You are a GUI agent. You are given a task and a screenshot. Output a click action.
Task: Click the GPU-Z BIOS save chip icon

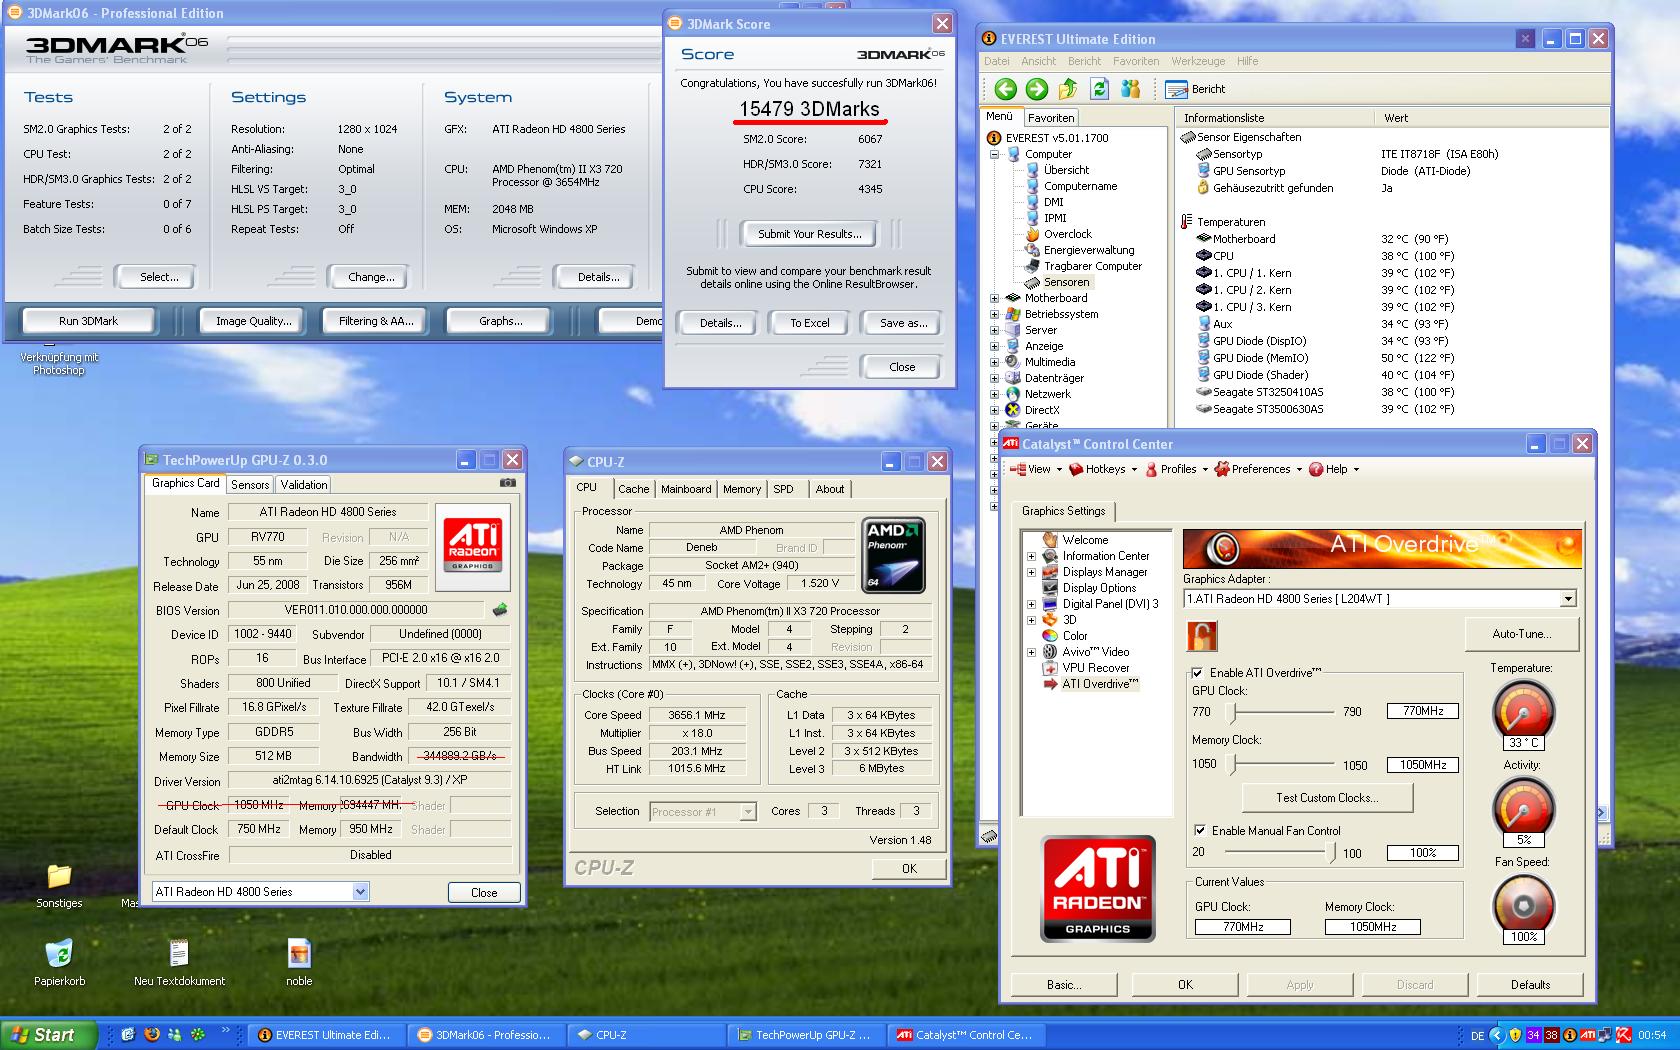pyautogui.click(x=500, y=609)
